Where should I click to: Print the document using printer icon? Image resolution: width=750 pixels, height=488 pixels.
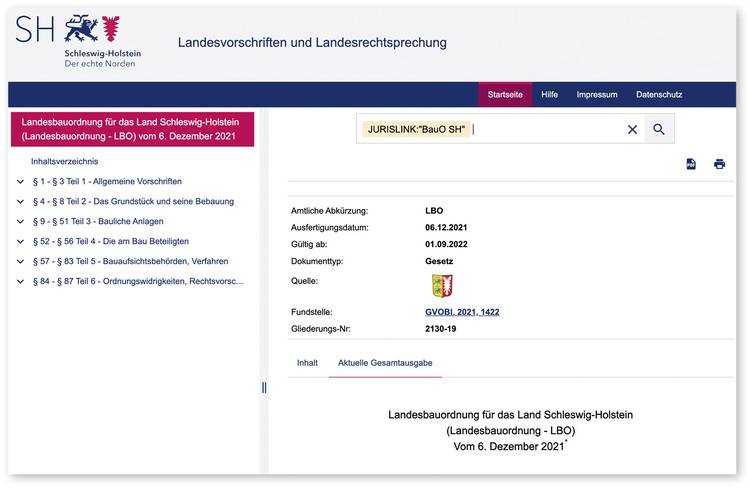719,164
